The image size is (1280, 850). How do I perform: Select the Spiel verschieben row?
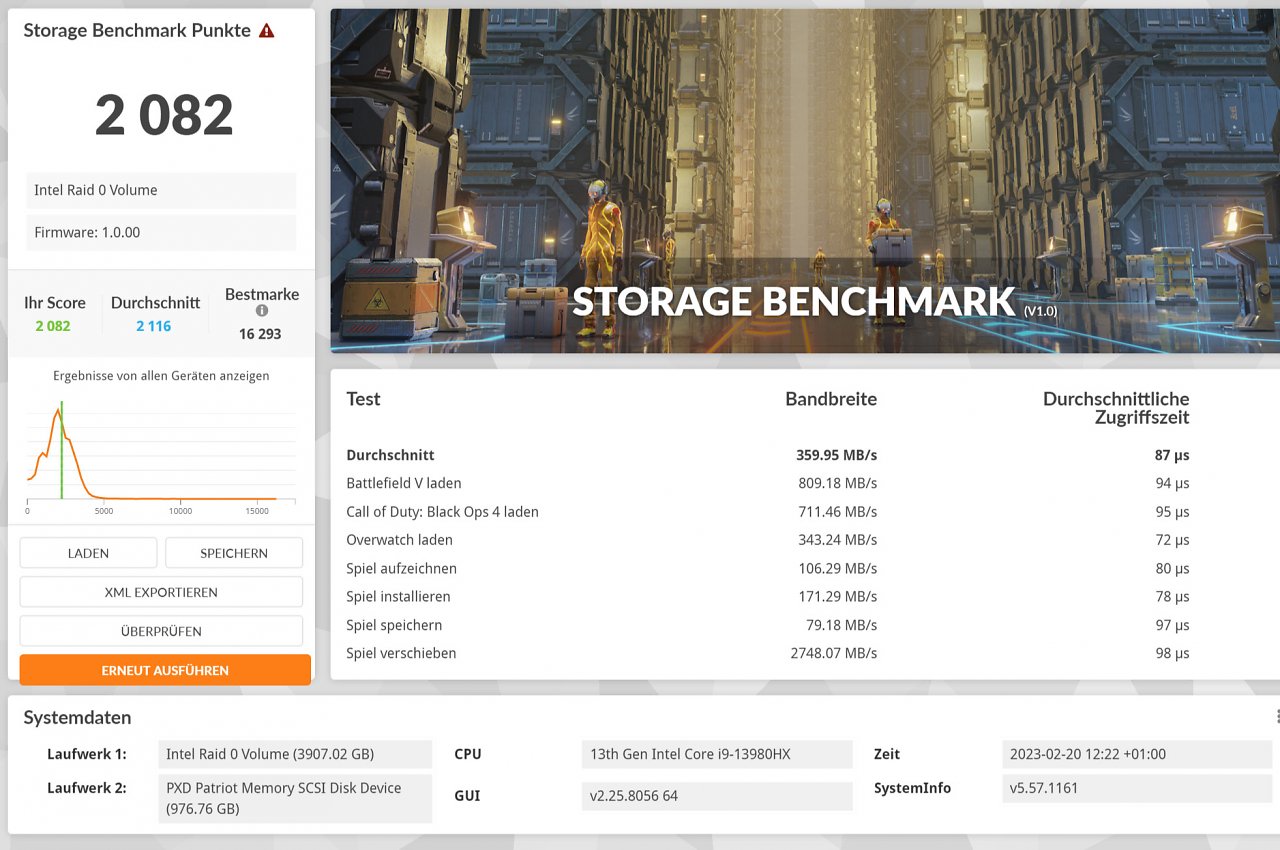(768, 653)
